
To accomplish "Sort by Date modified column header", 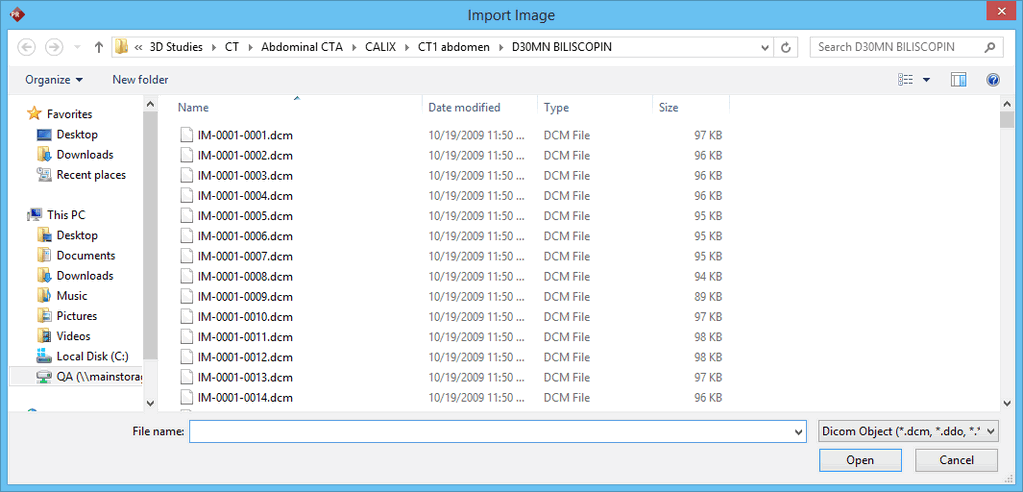I will click(464, 107).
